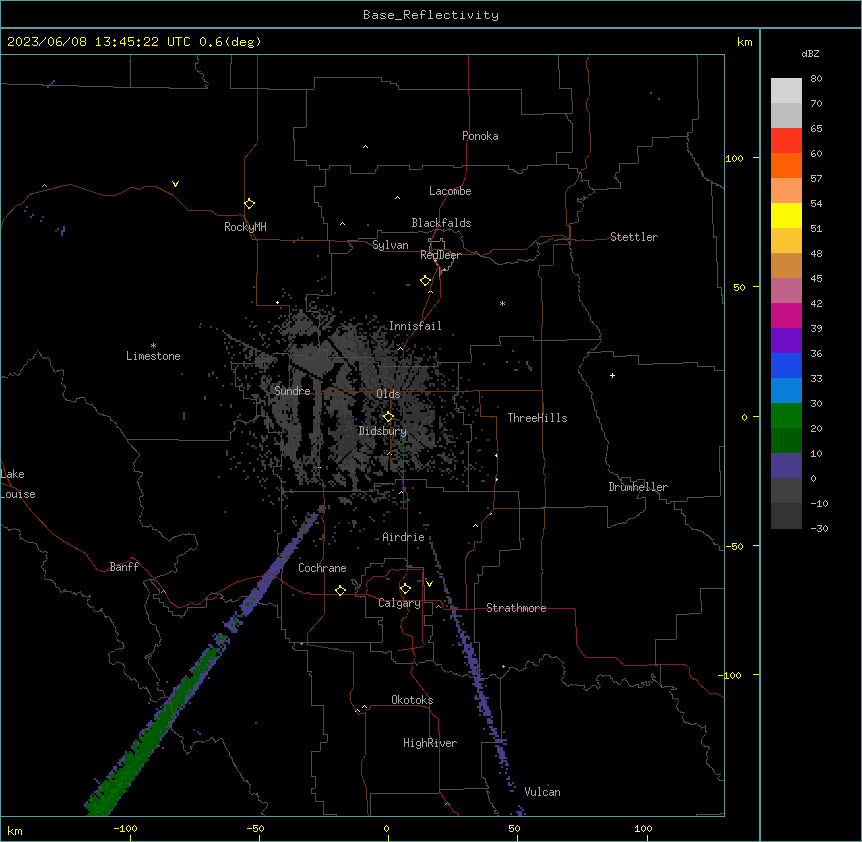Click the bright green 20-30 dBZ swatch
This screenshot has height=842, width=862.
(786, 416)
